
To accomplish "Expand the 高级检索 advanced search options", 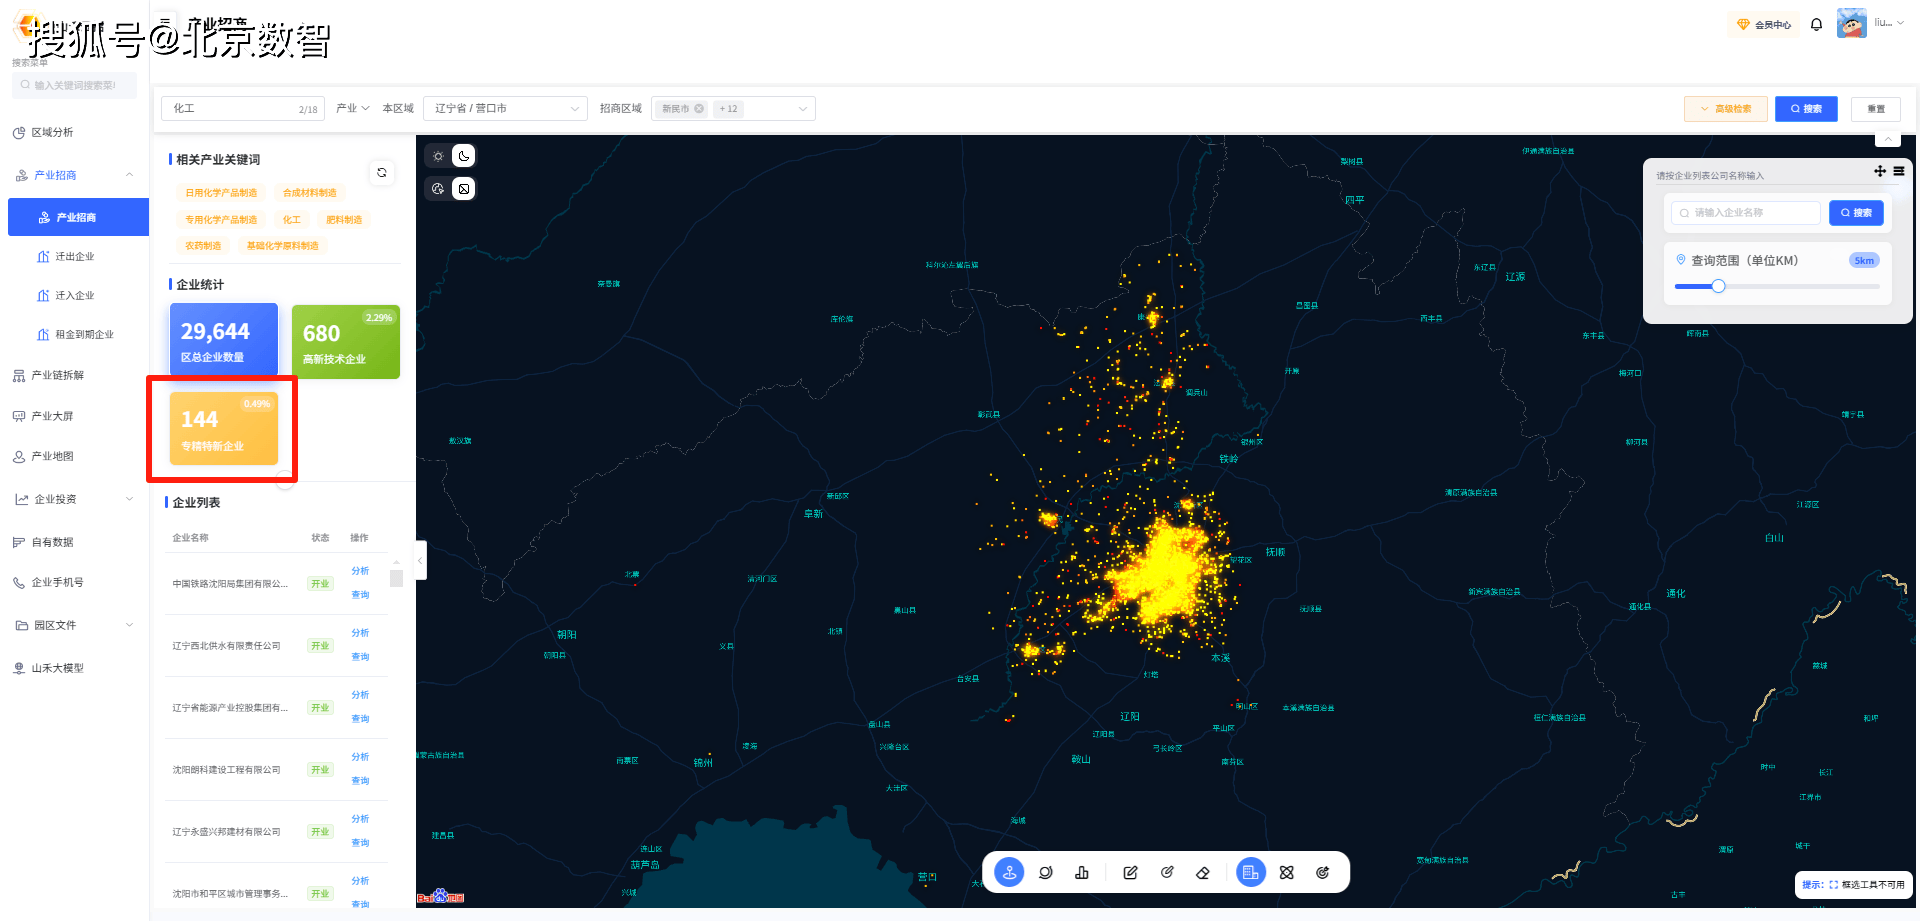I will coord(1726,108).
